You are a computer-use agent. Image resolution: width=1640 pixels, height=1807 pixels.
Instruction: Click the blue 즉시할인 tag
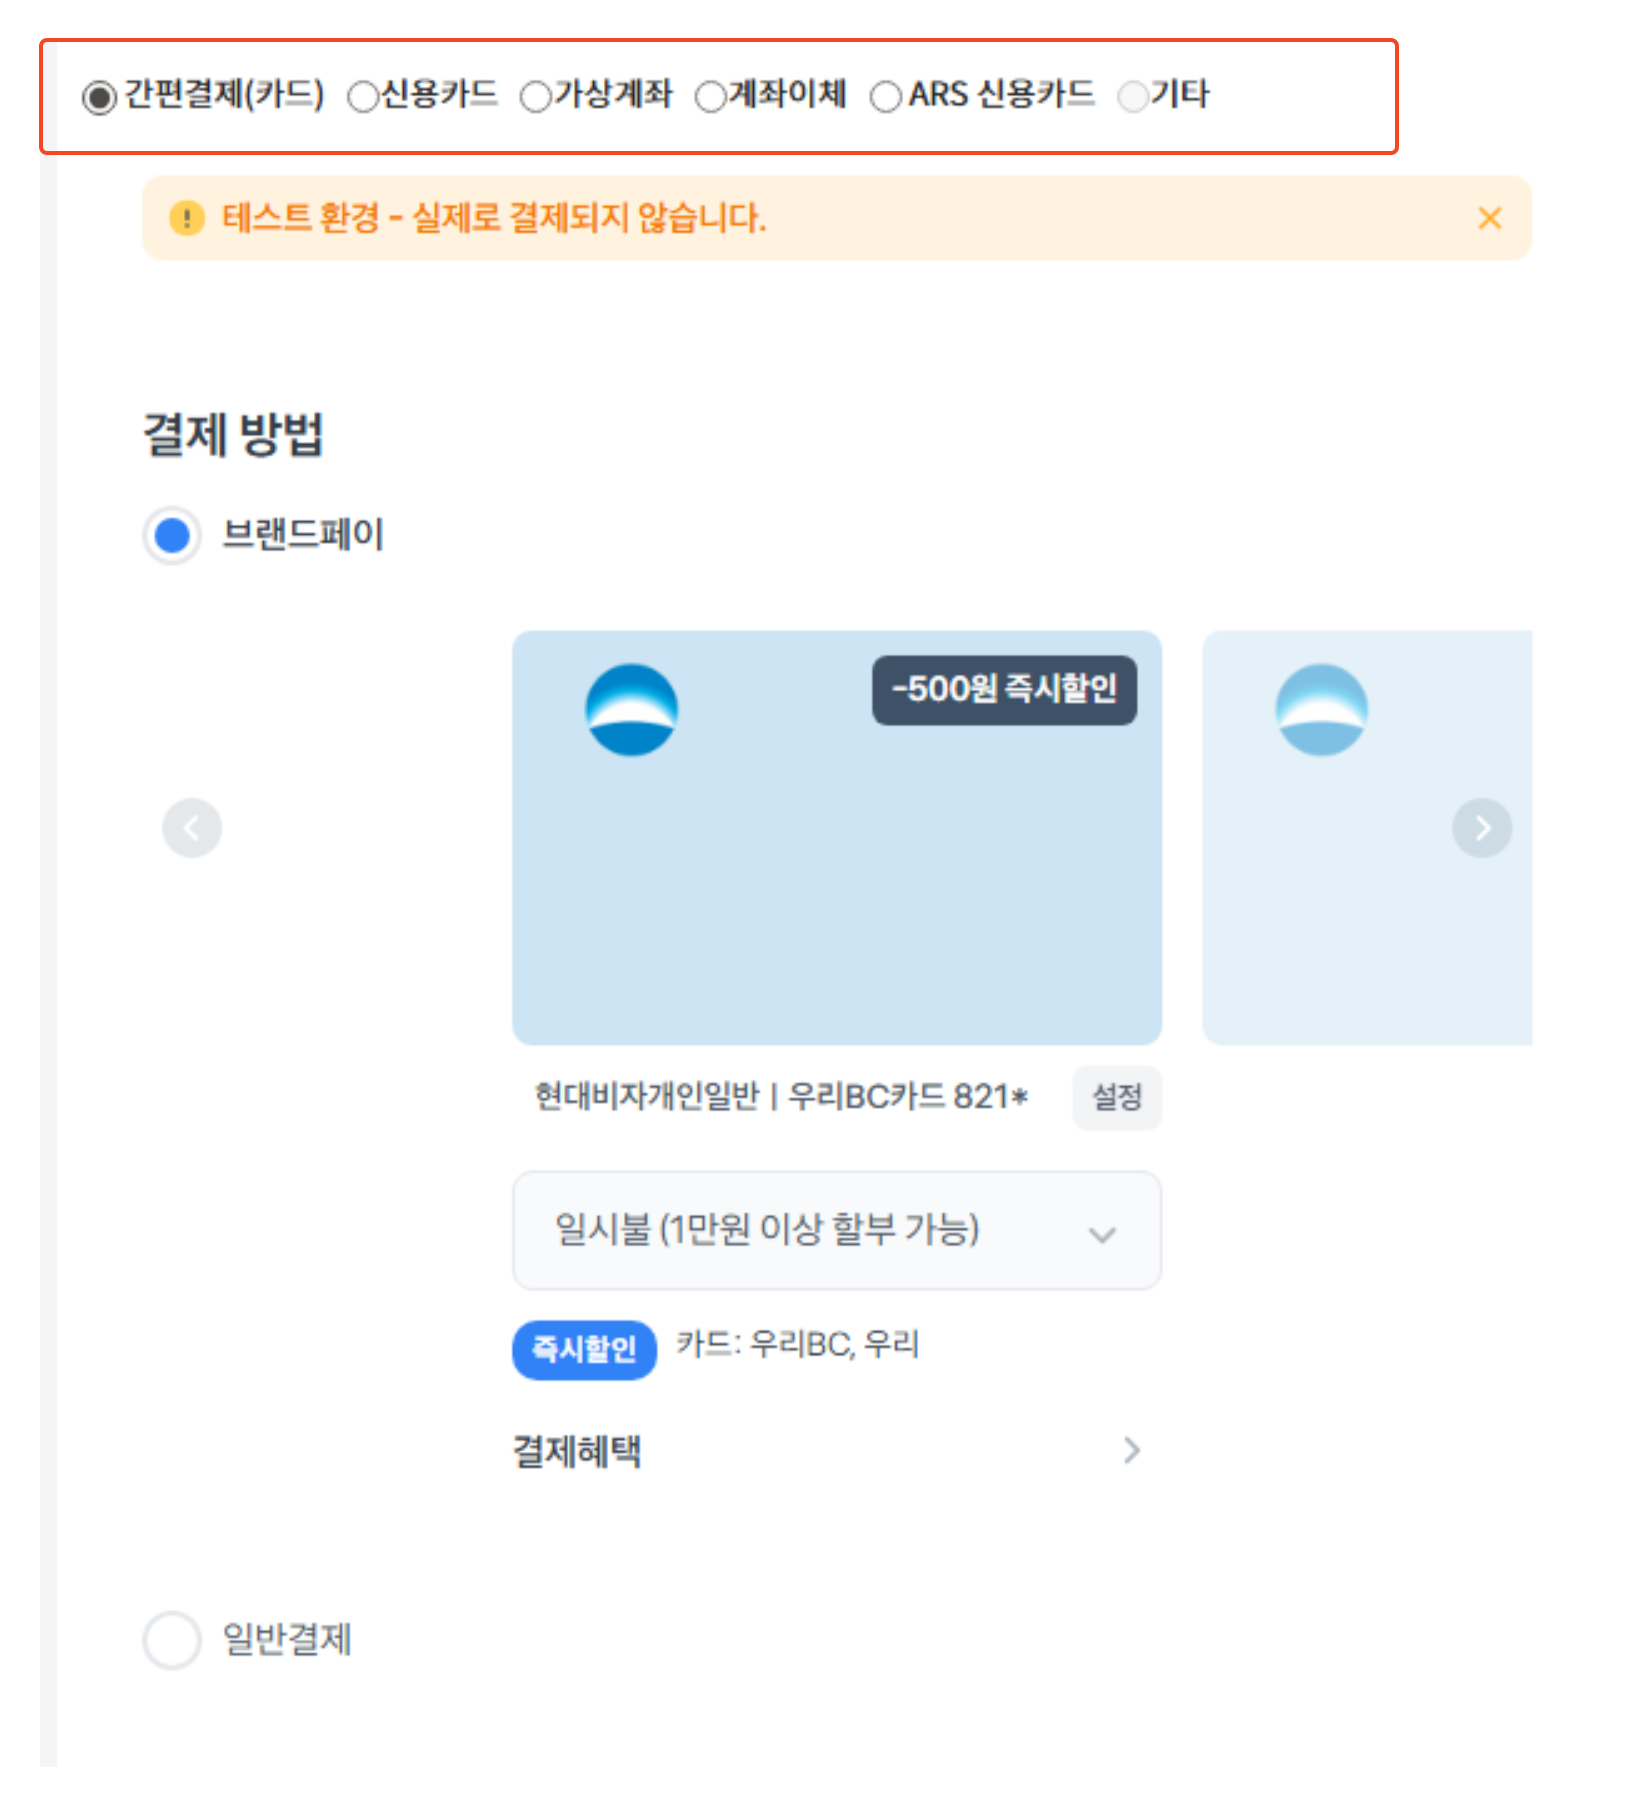tap(584, 1350)
